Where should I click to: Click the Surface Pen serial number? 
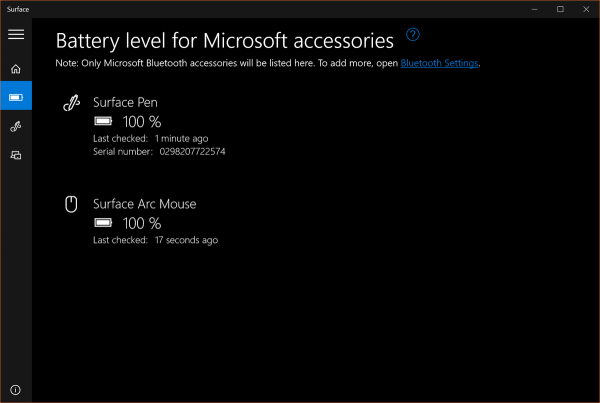pyautogui.click(x=192, y=151)
